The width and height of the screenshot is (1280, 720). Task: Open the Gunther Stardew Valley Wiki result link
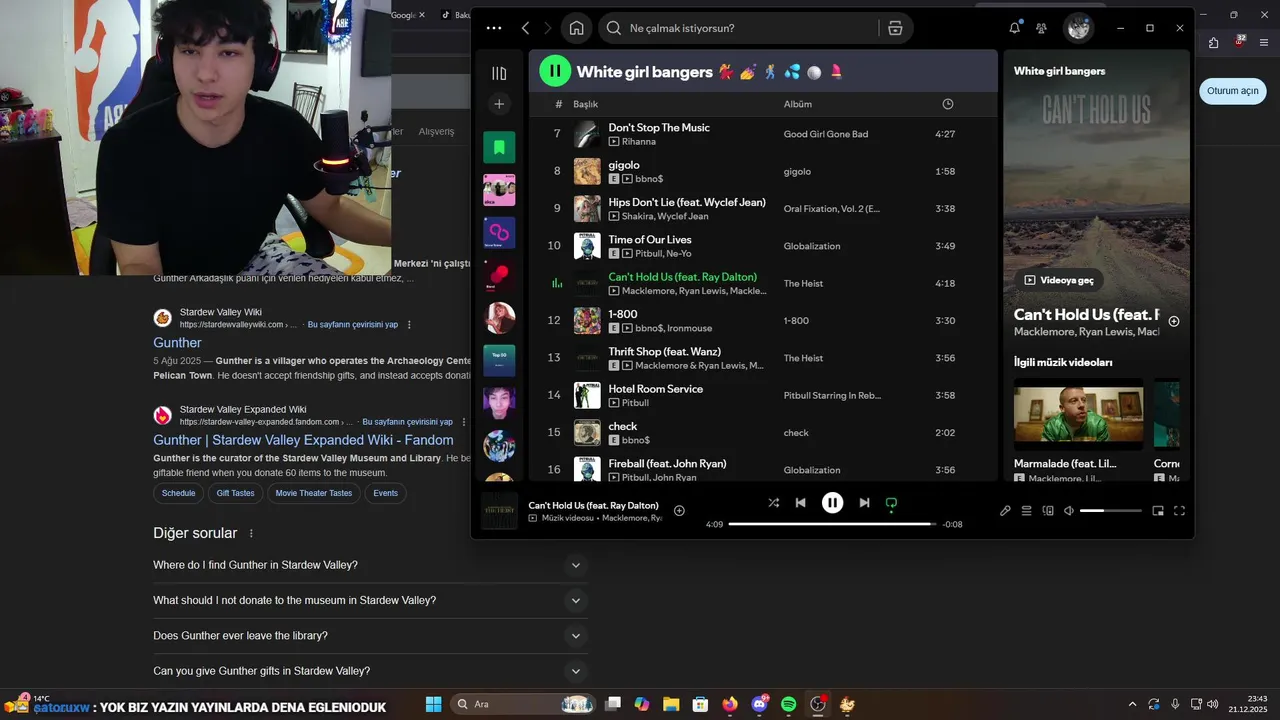177,343
